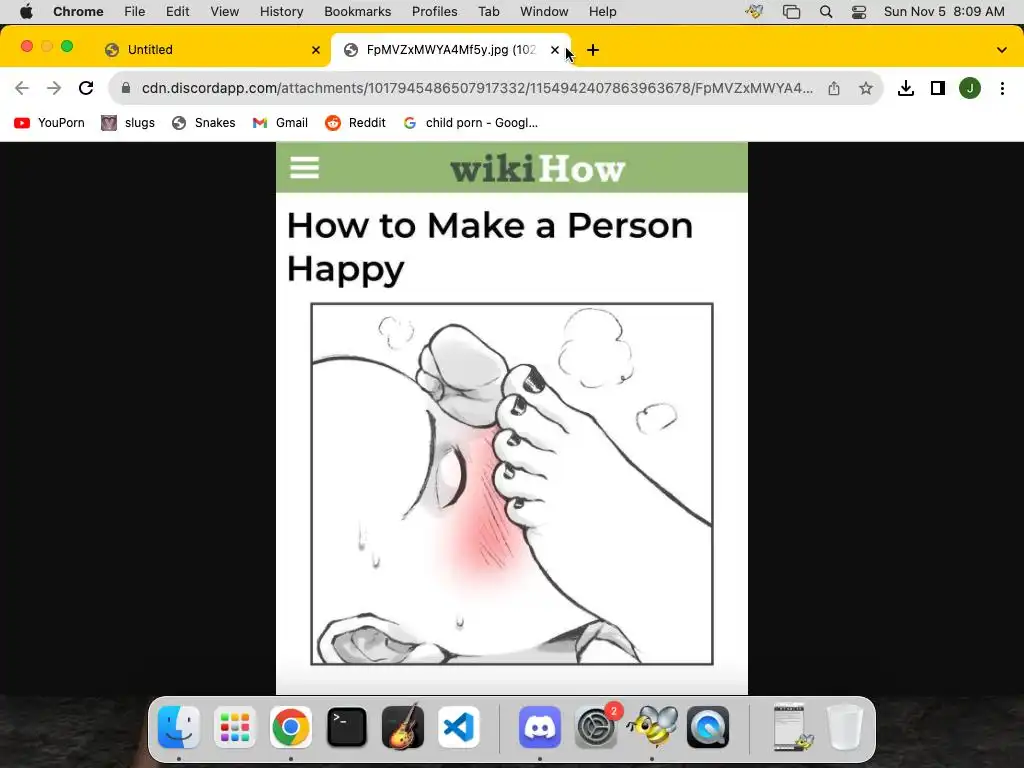The height and width of the screenshot is (768, 1024).
Task: Open Discord from the dock
Action: point(540,727)
